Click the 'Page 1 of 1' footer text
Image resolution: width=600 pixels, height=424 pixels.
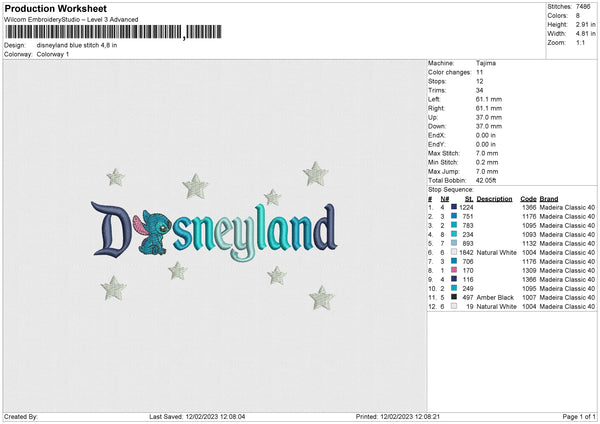tap(579, 416)
